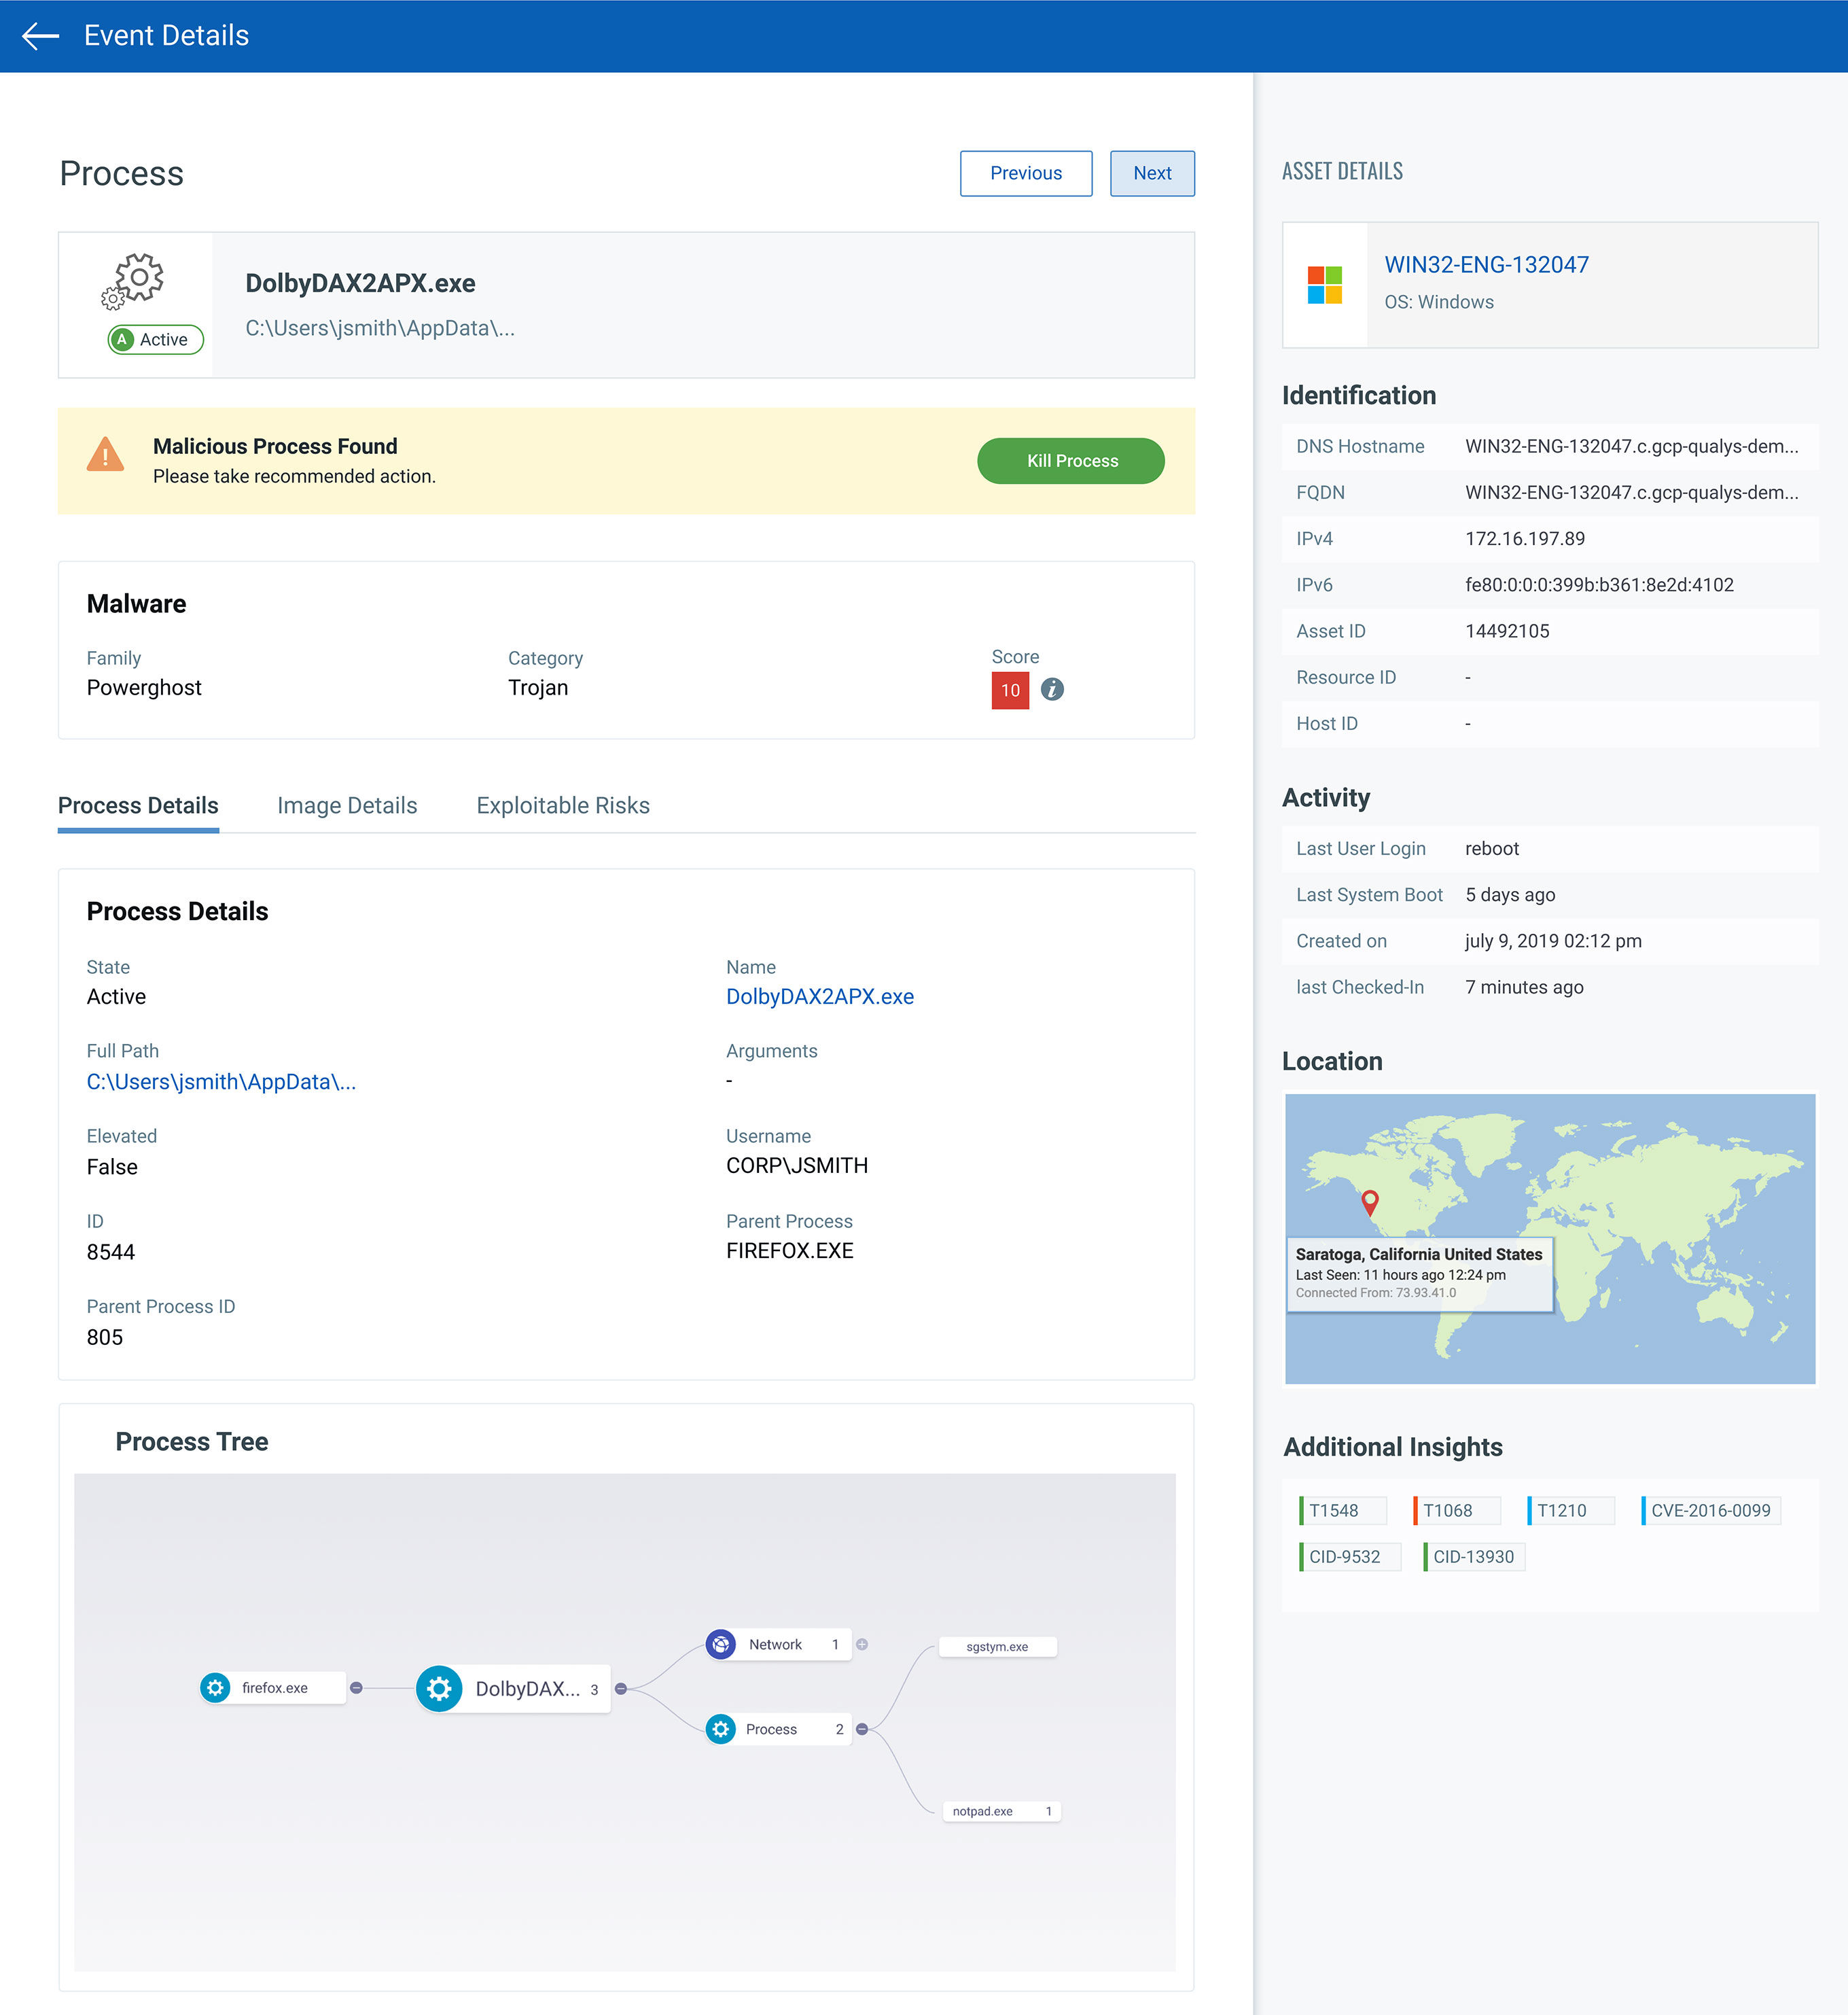The width and height of the screenshot is (1848, 2015).
Task: Click the DolbyDAX gear node icon
Action: (x=439, y=1689)
